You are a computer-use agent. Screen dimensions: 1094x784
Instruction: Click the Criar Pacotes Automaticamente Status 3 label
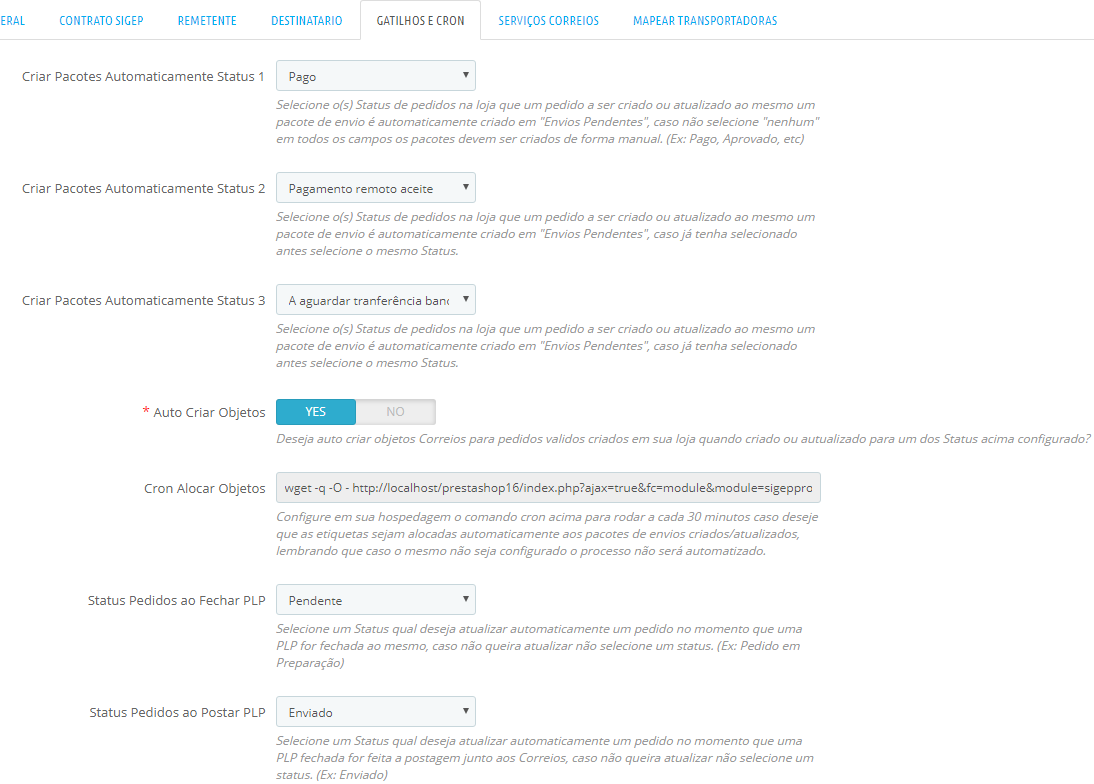pos(143,301)
